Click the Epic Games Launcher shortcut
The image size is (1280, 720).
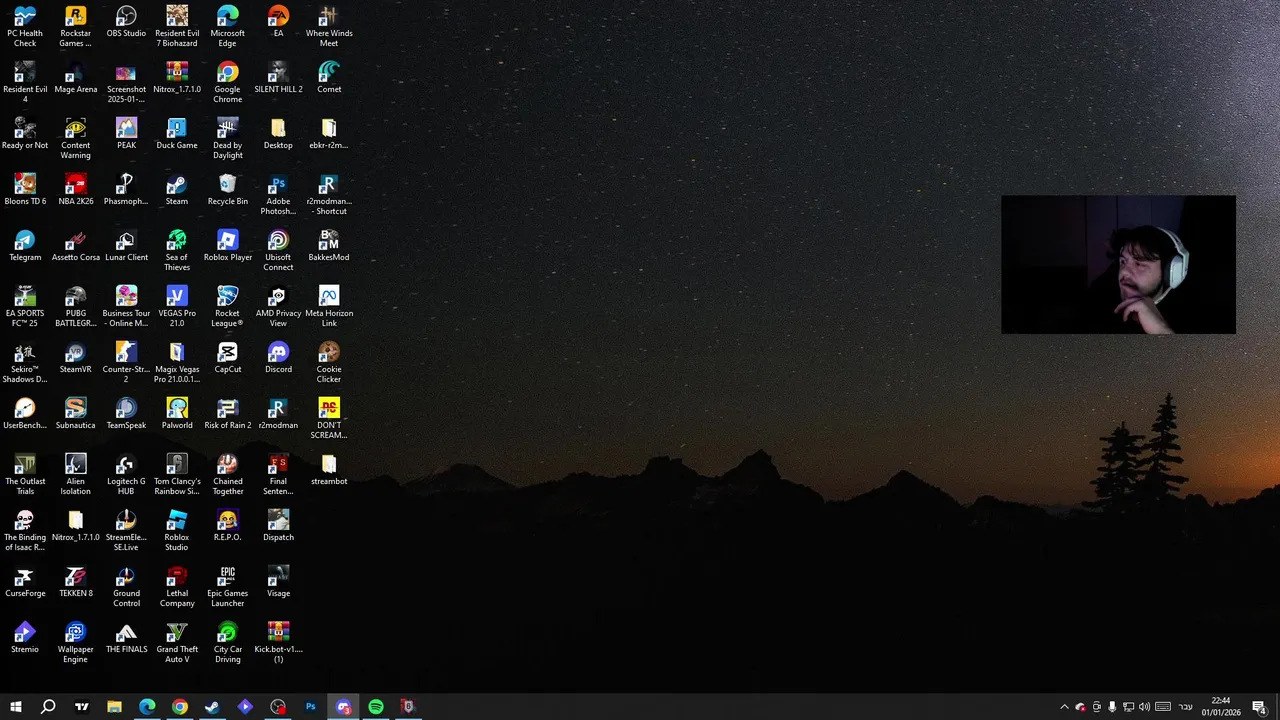(x=227, y=586)
